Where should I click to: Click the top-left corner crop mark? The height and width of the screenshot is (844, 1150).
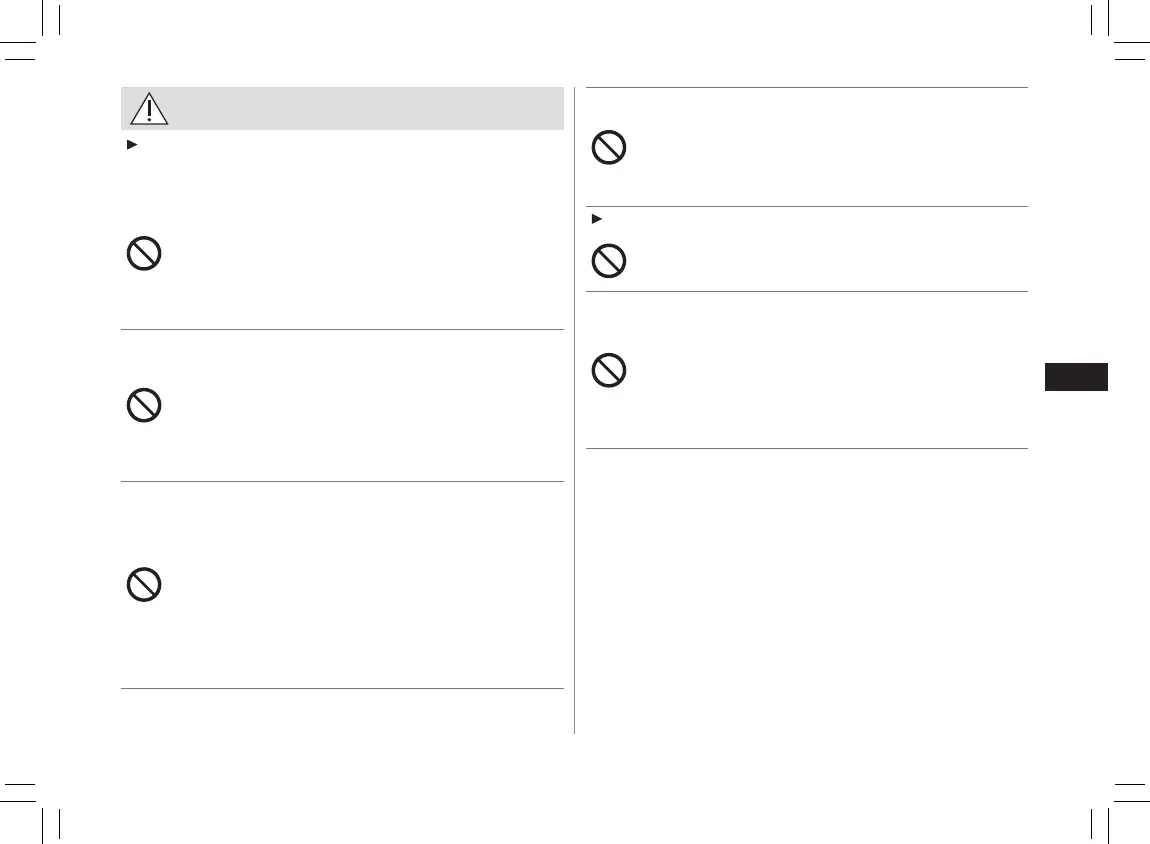(38, 42)
